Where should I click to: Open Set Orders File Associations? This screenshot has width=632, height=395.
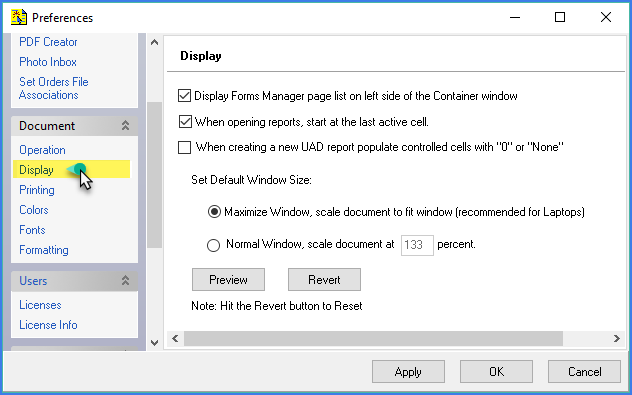[54, 88]
